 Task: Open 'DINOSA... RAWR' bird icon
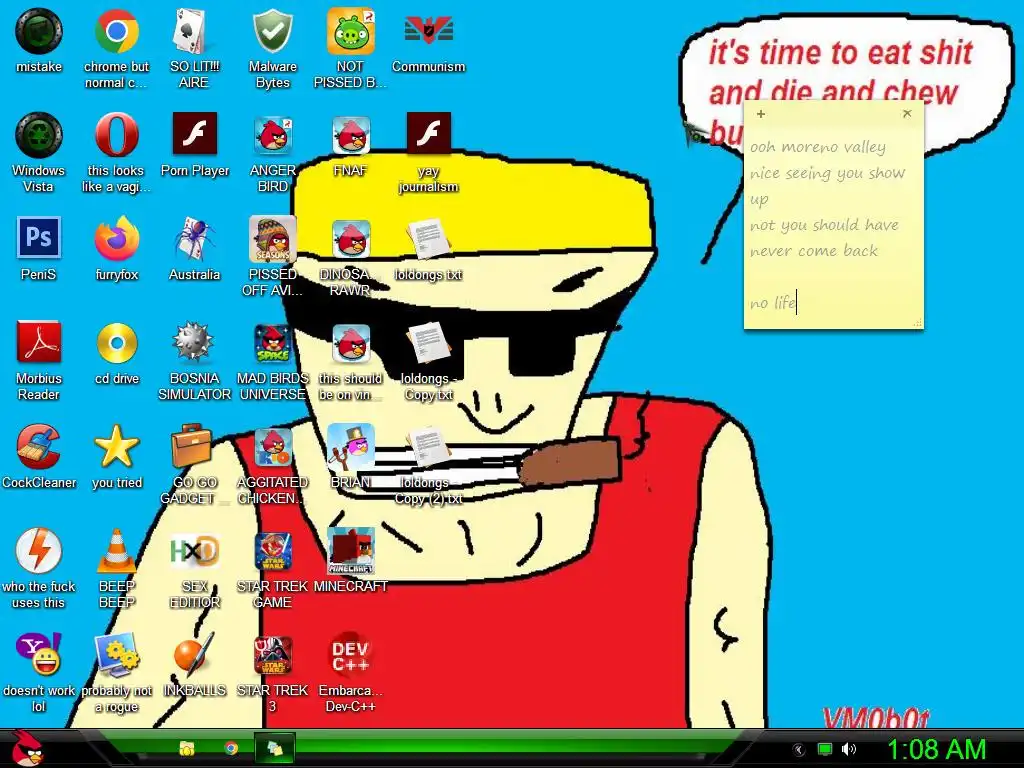click(x=351, y=238)
